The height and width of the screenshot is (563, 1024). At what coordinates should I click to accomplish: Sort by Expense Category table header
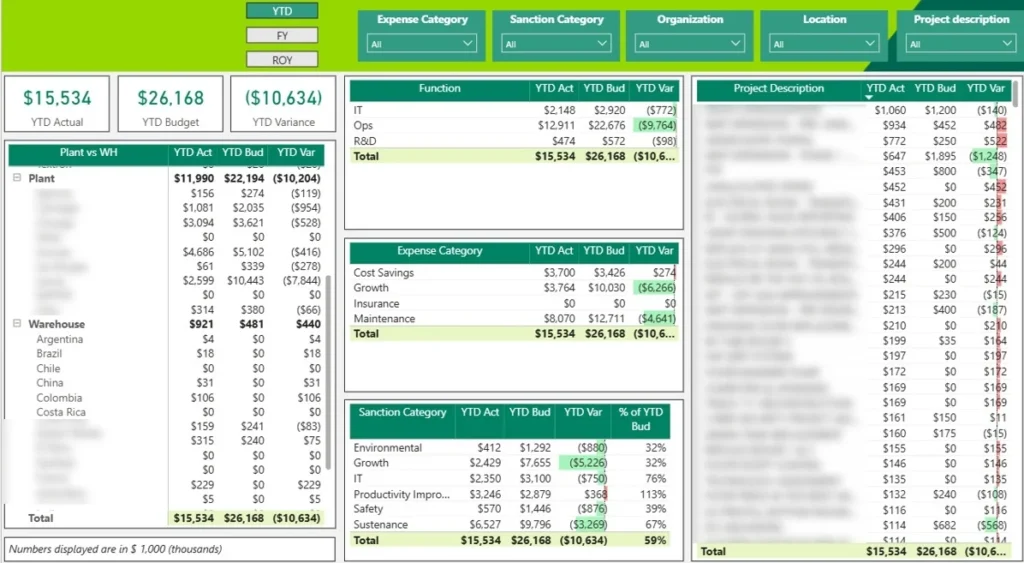[440, 251]
